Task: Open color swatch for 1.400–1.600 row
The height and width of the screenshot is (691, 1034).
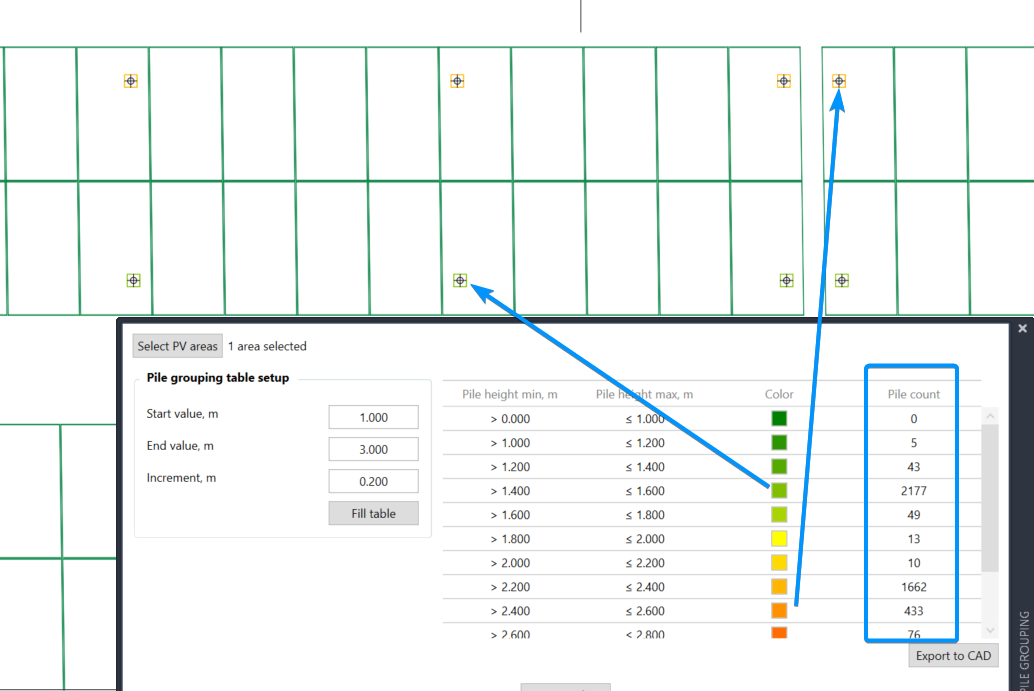Action: point(779,491)
